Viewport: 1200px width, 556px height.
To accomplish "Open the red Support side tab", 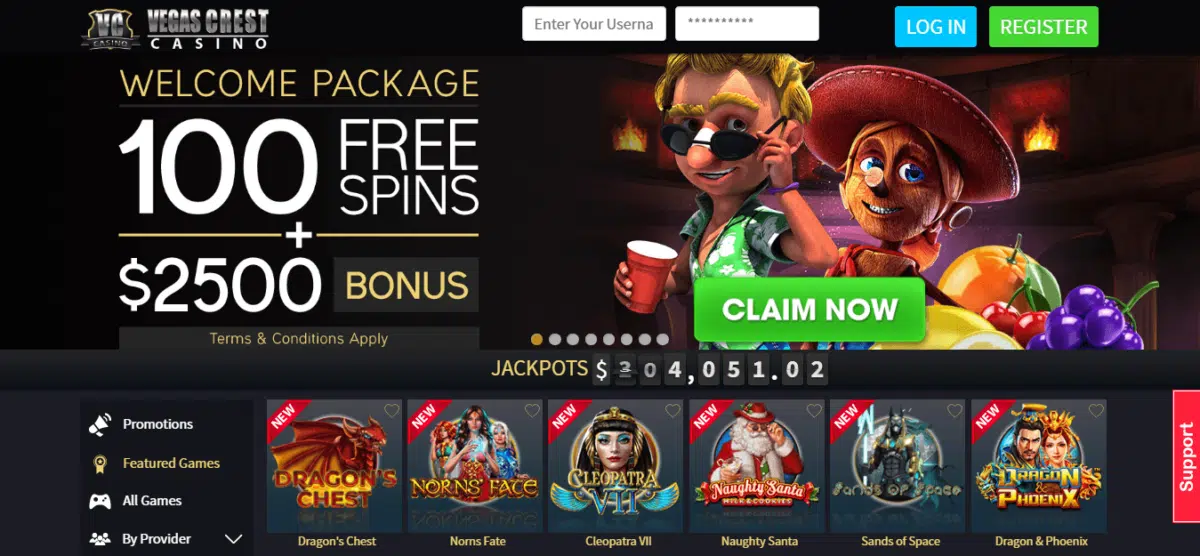I will (1186, 457).
